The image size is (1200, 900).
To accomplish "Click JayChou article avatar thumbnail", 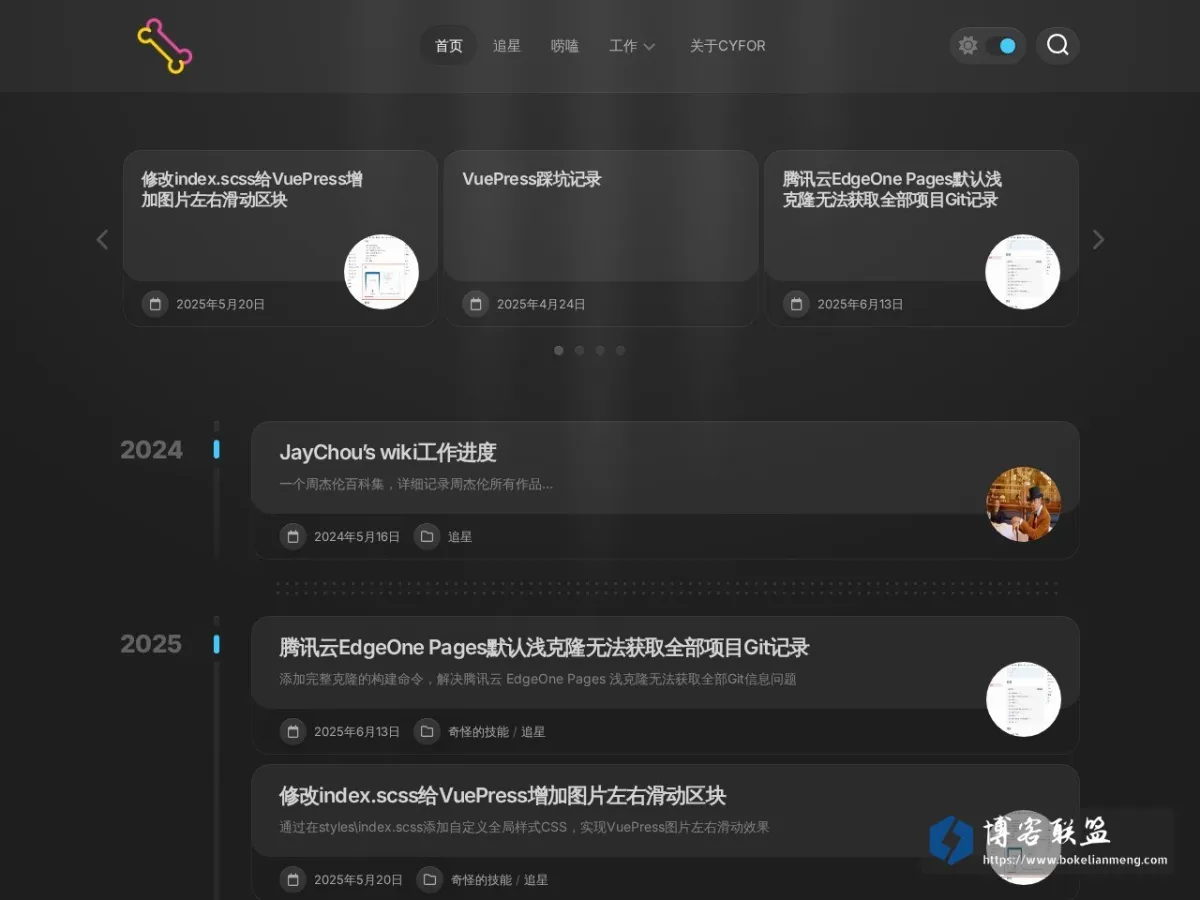I will pyautogui.click(x=1023, y=504).
